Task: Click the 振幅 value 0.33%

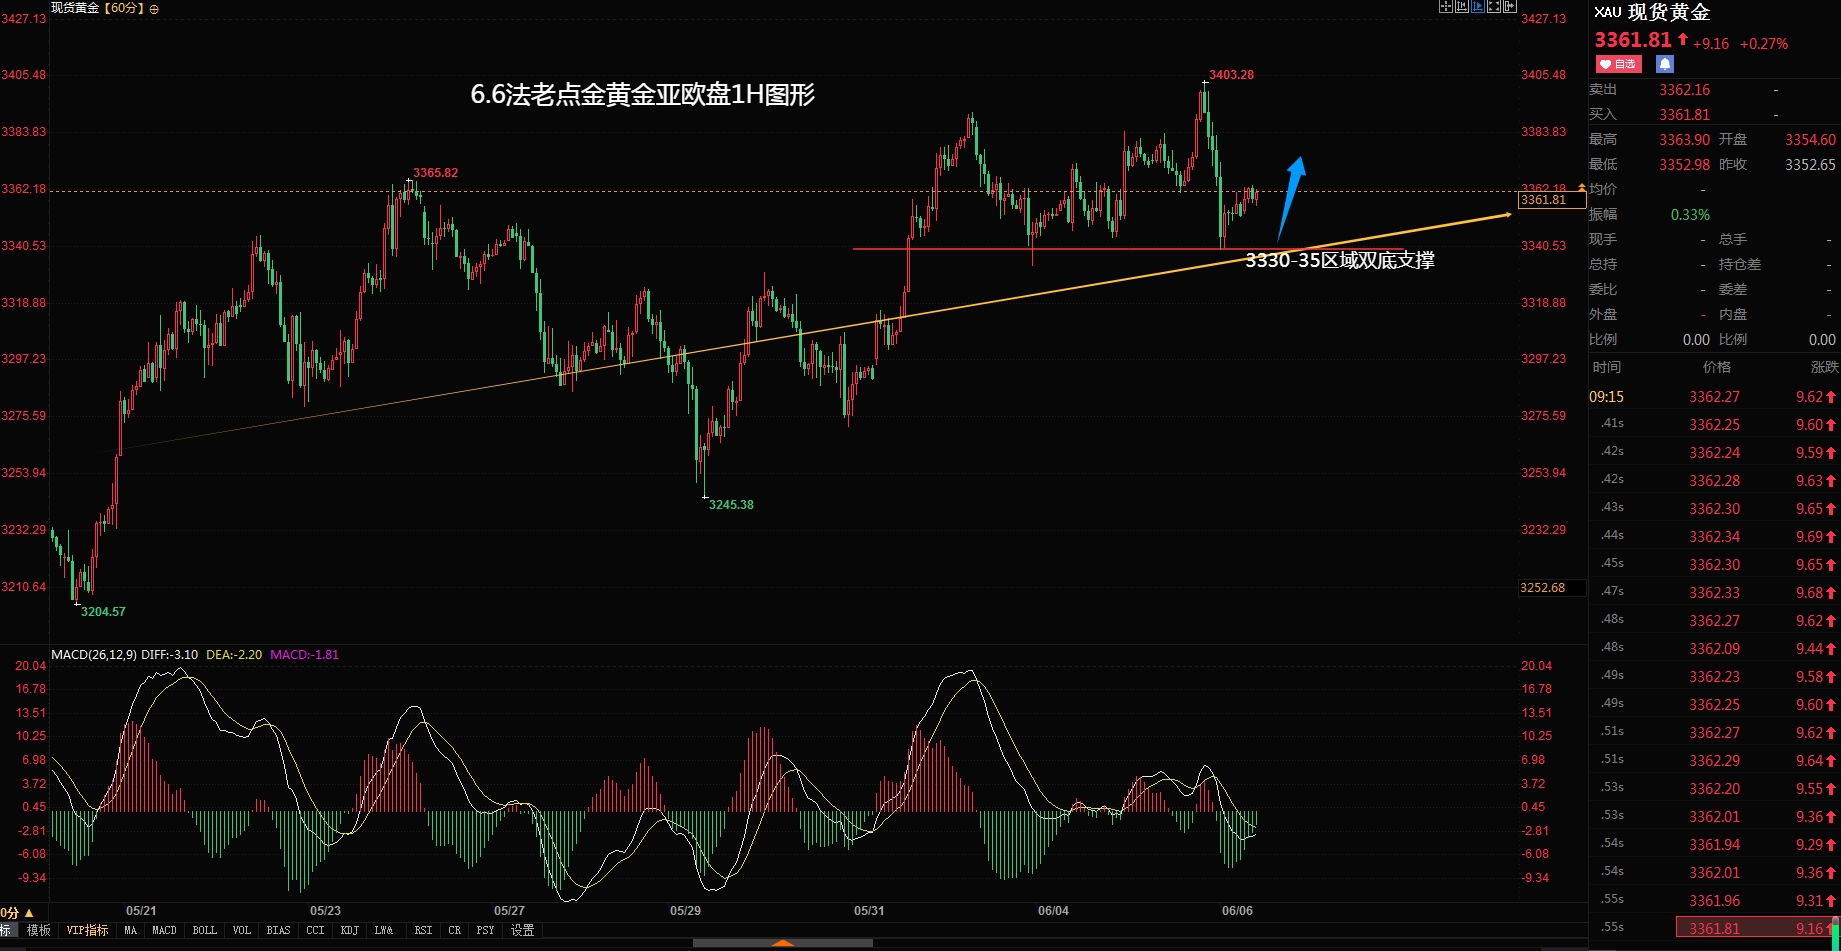Action: tap(1690, 215)
